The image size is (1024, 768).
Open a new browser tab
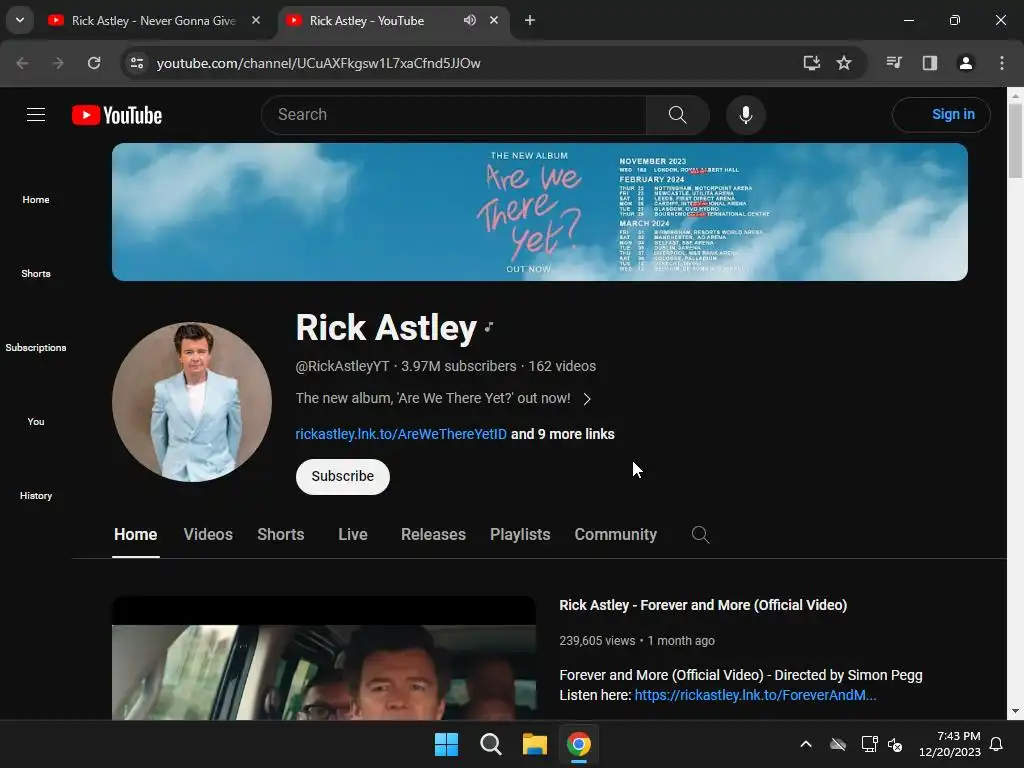tap(530, 20)
